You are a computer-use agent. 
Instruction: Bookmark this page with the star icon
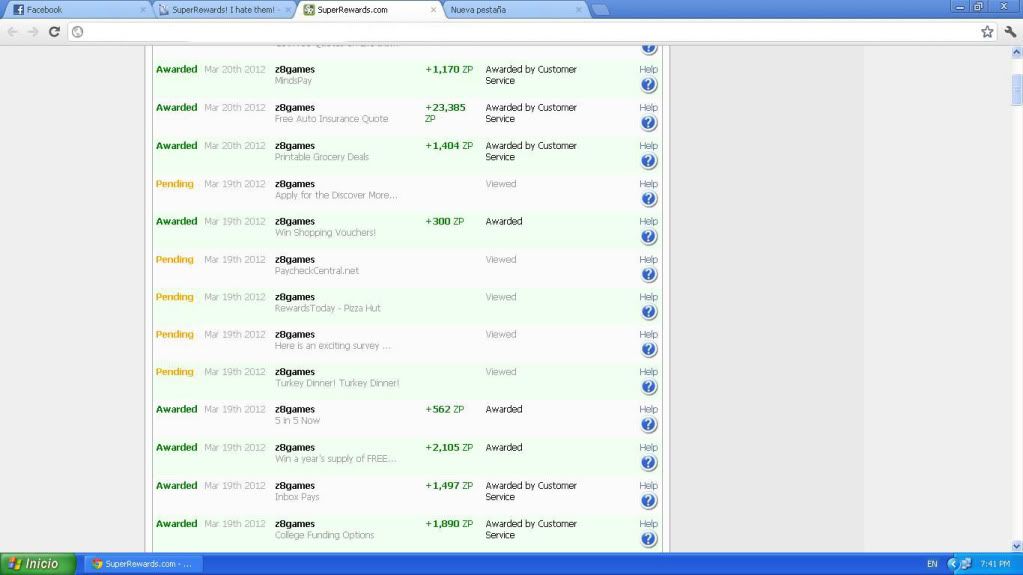point(987,31)
